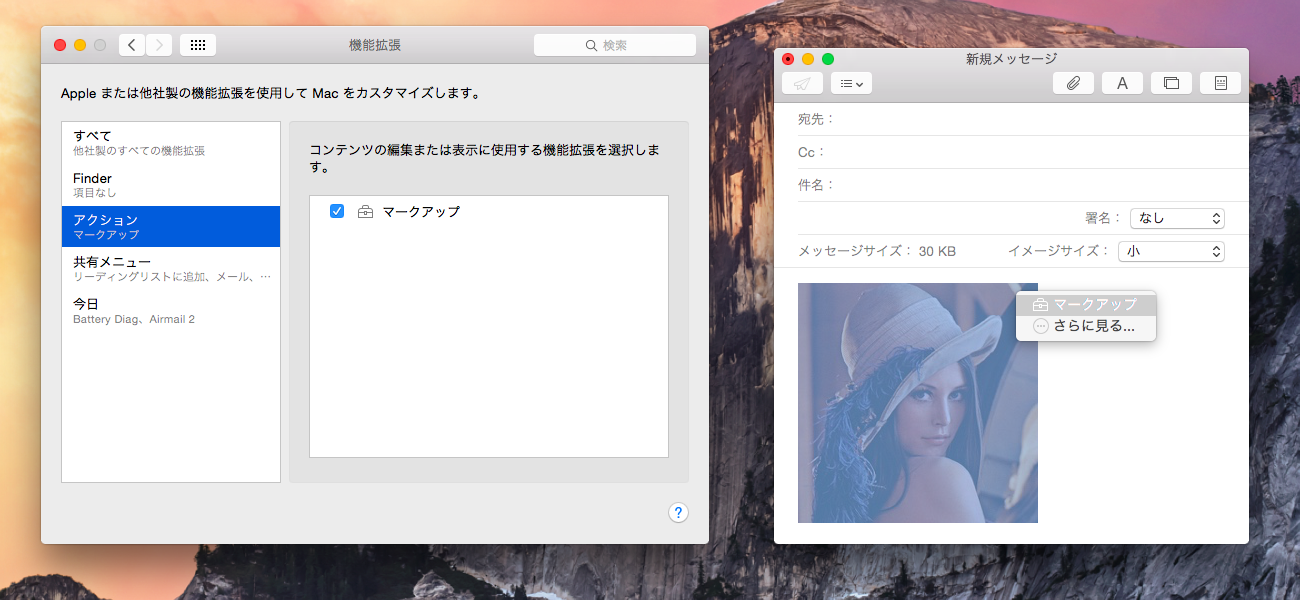Attach a file with paperclip icon
This screenshot has height=600, width=1300.
tap(1073, 83)
